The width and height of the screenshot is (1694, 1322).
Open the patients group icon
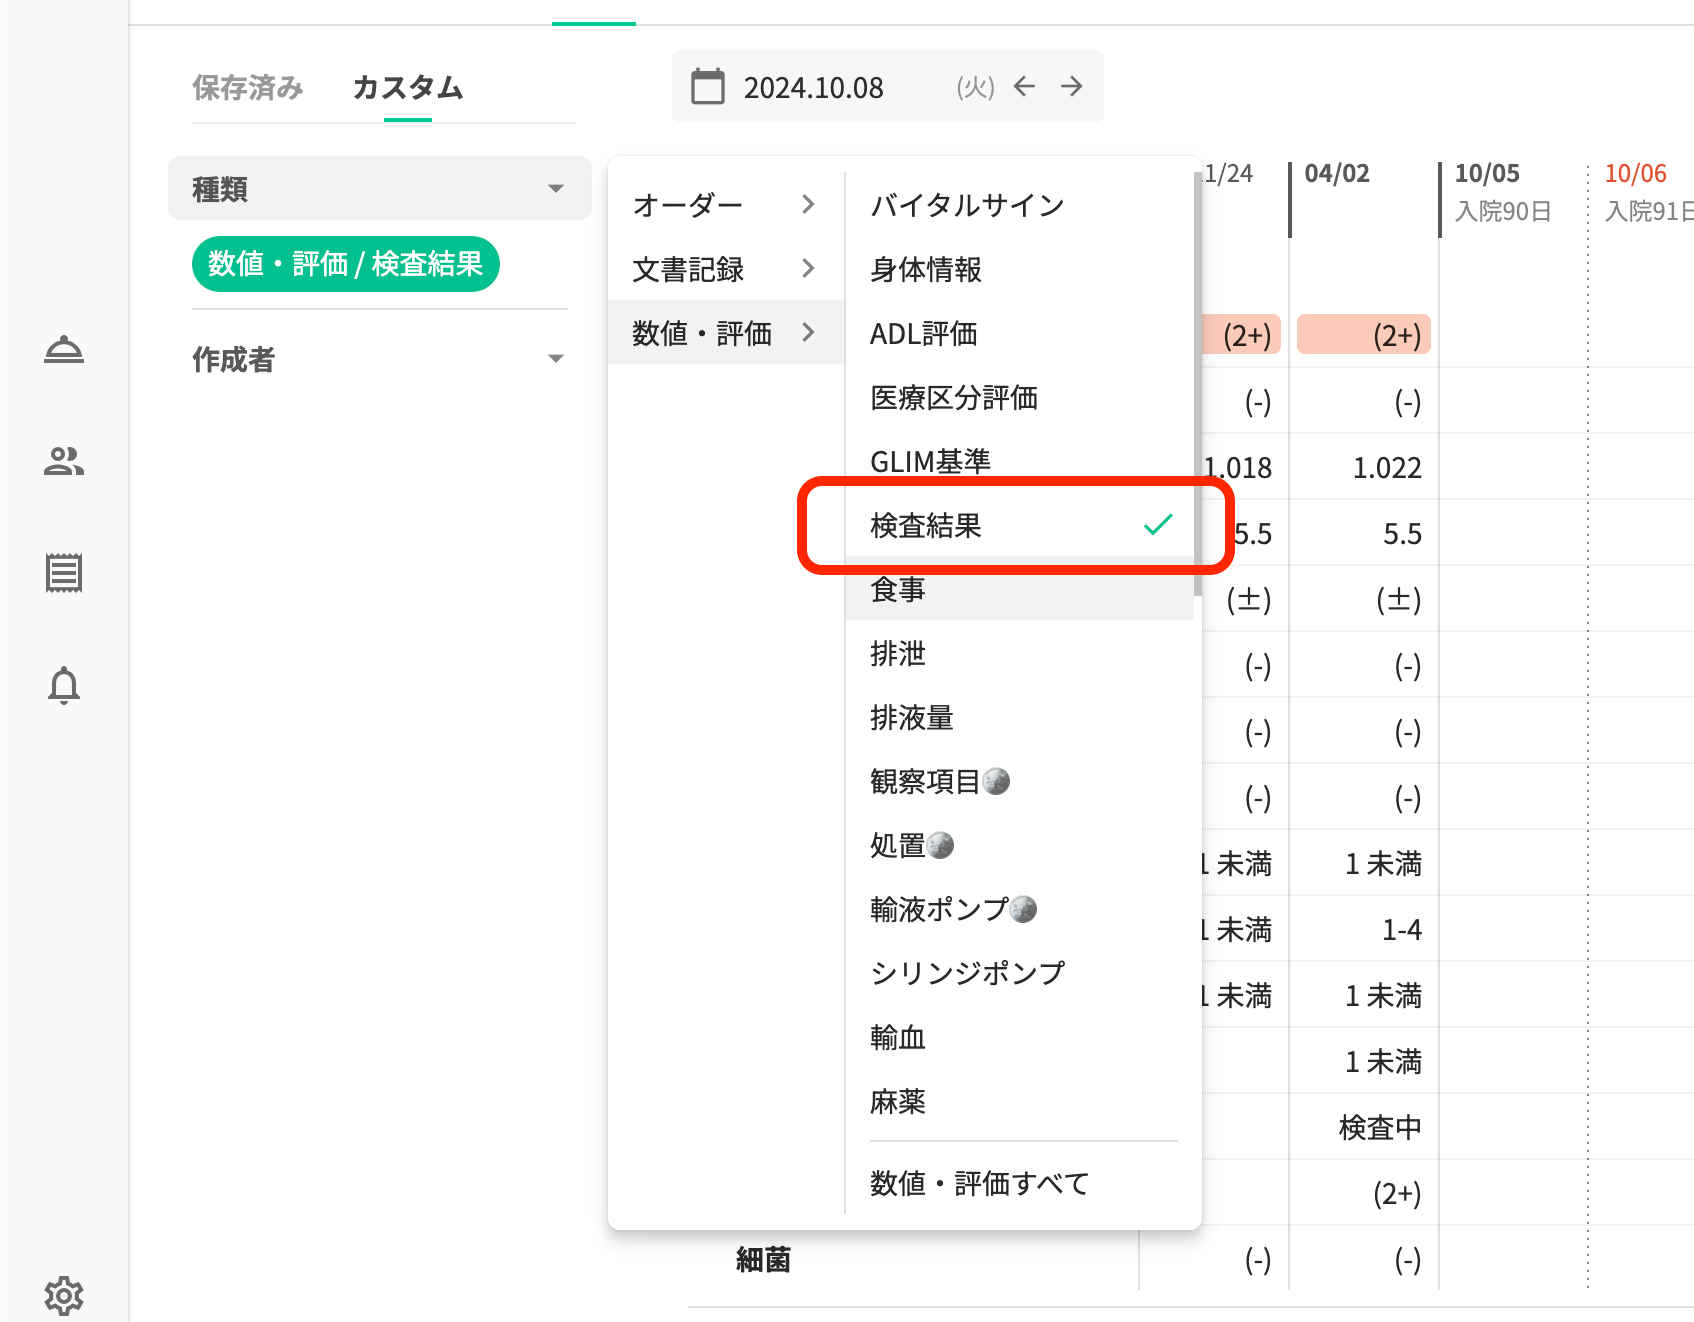pyautogui.click(x=64, y=461)
